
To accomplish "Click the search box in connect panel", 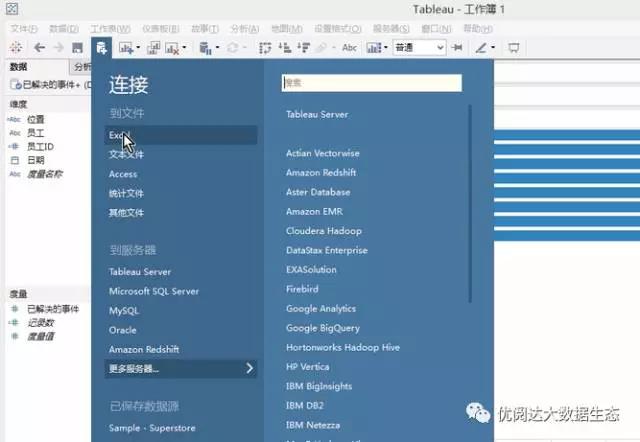I will (371, 83).
